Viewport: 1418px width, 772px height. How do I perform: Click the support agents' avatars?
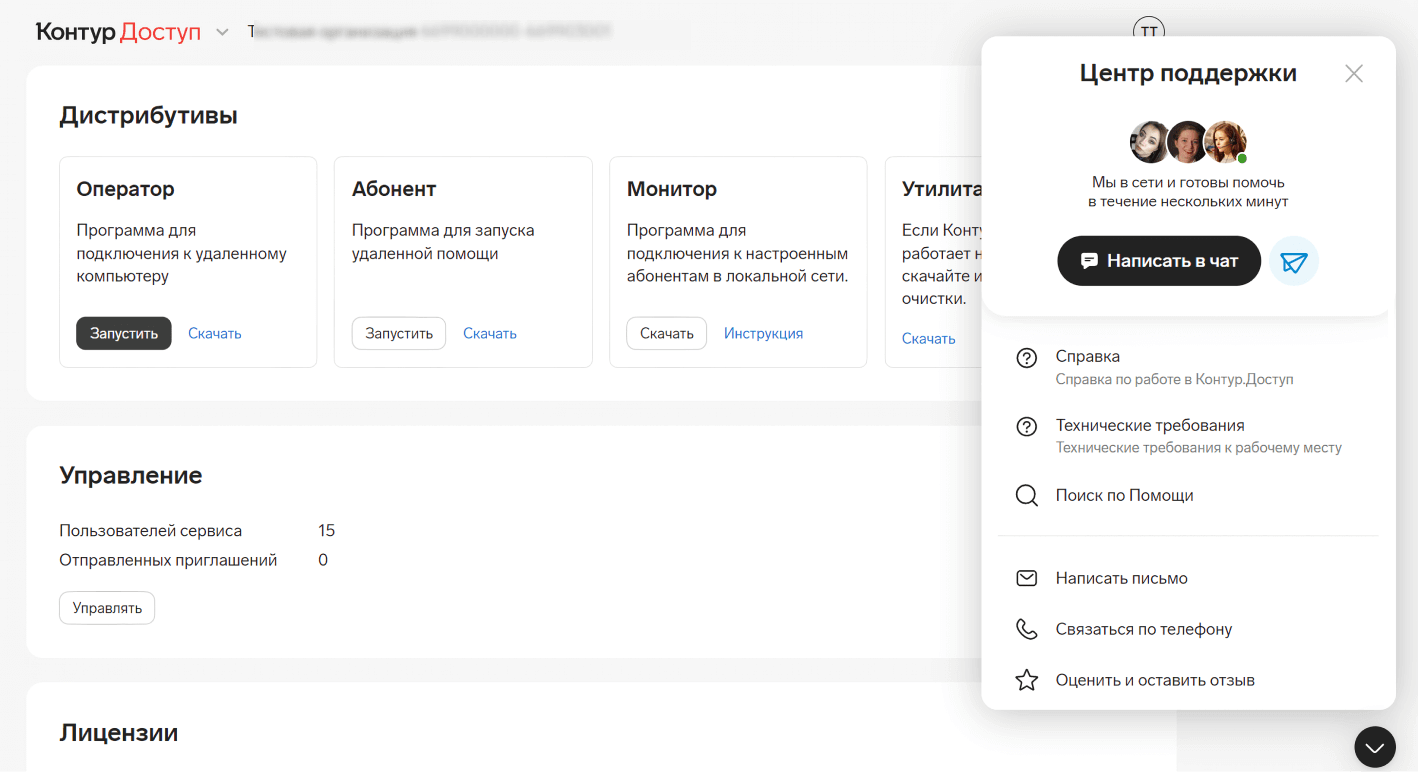tap(1188, 142)
